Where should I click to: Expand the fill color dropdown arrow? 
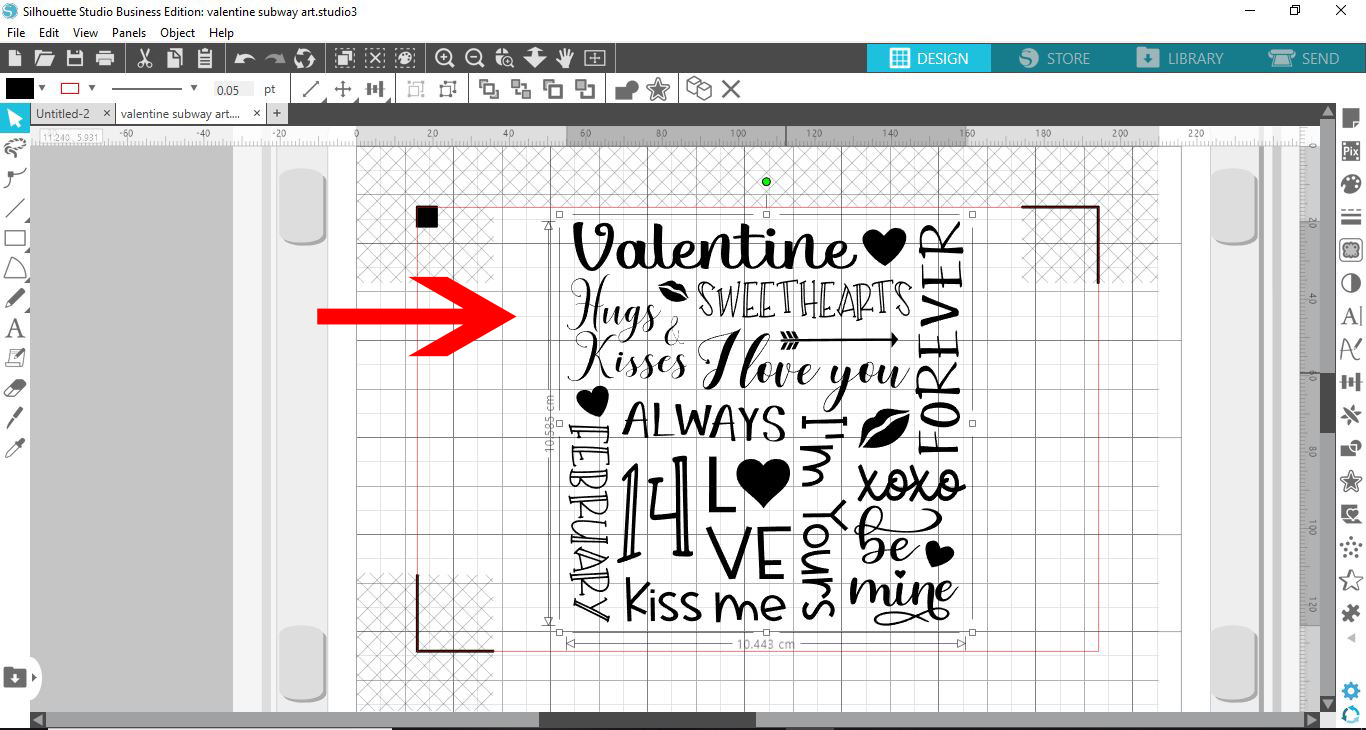[42, 88]
